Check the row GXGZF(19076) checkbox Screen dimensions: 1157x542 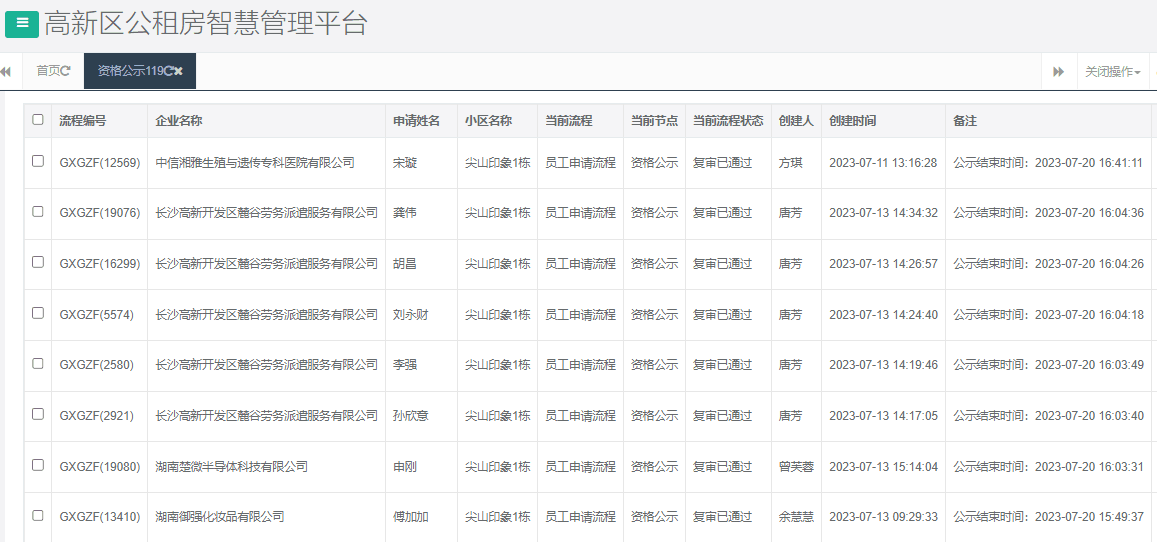38,212
